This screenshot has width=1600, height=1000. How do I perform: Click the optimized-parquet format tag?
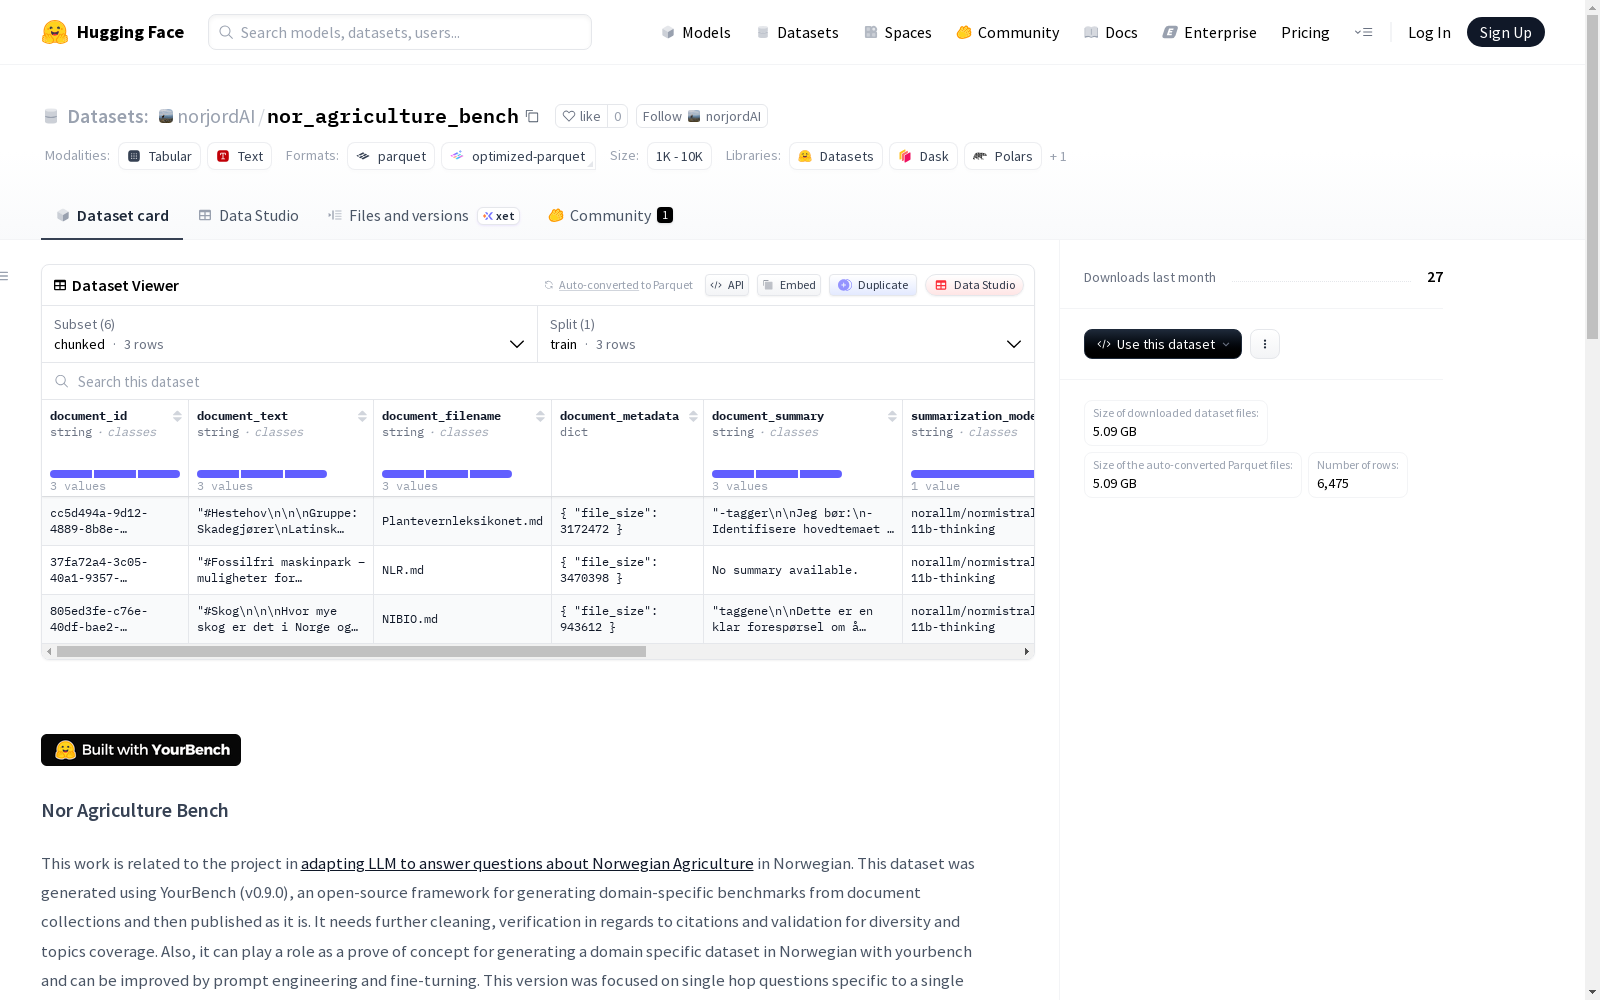click(518, 156)
